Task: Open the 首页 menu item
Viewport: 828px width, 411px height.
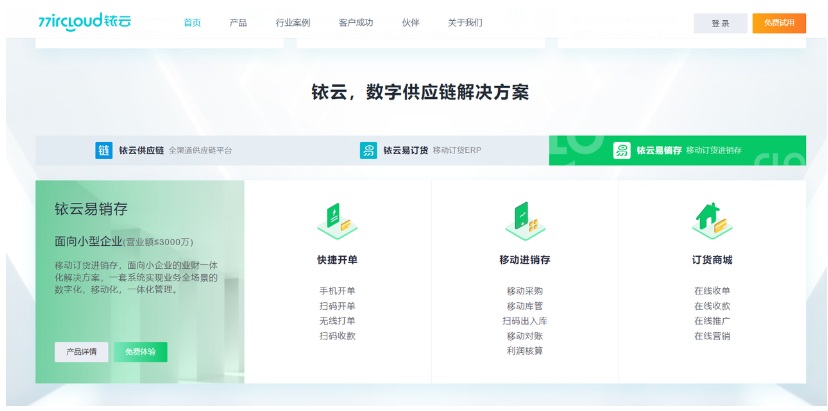Action: 193,22
